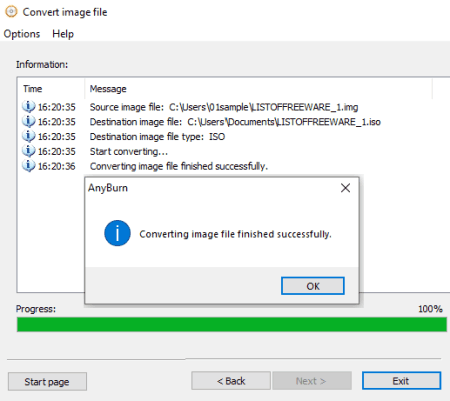Click the 16:20:36 timestamp
Screen dimensions: 450x401
pos(57,166)
